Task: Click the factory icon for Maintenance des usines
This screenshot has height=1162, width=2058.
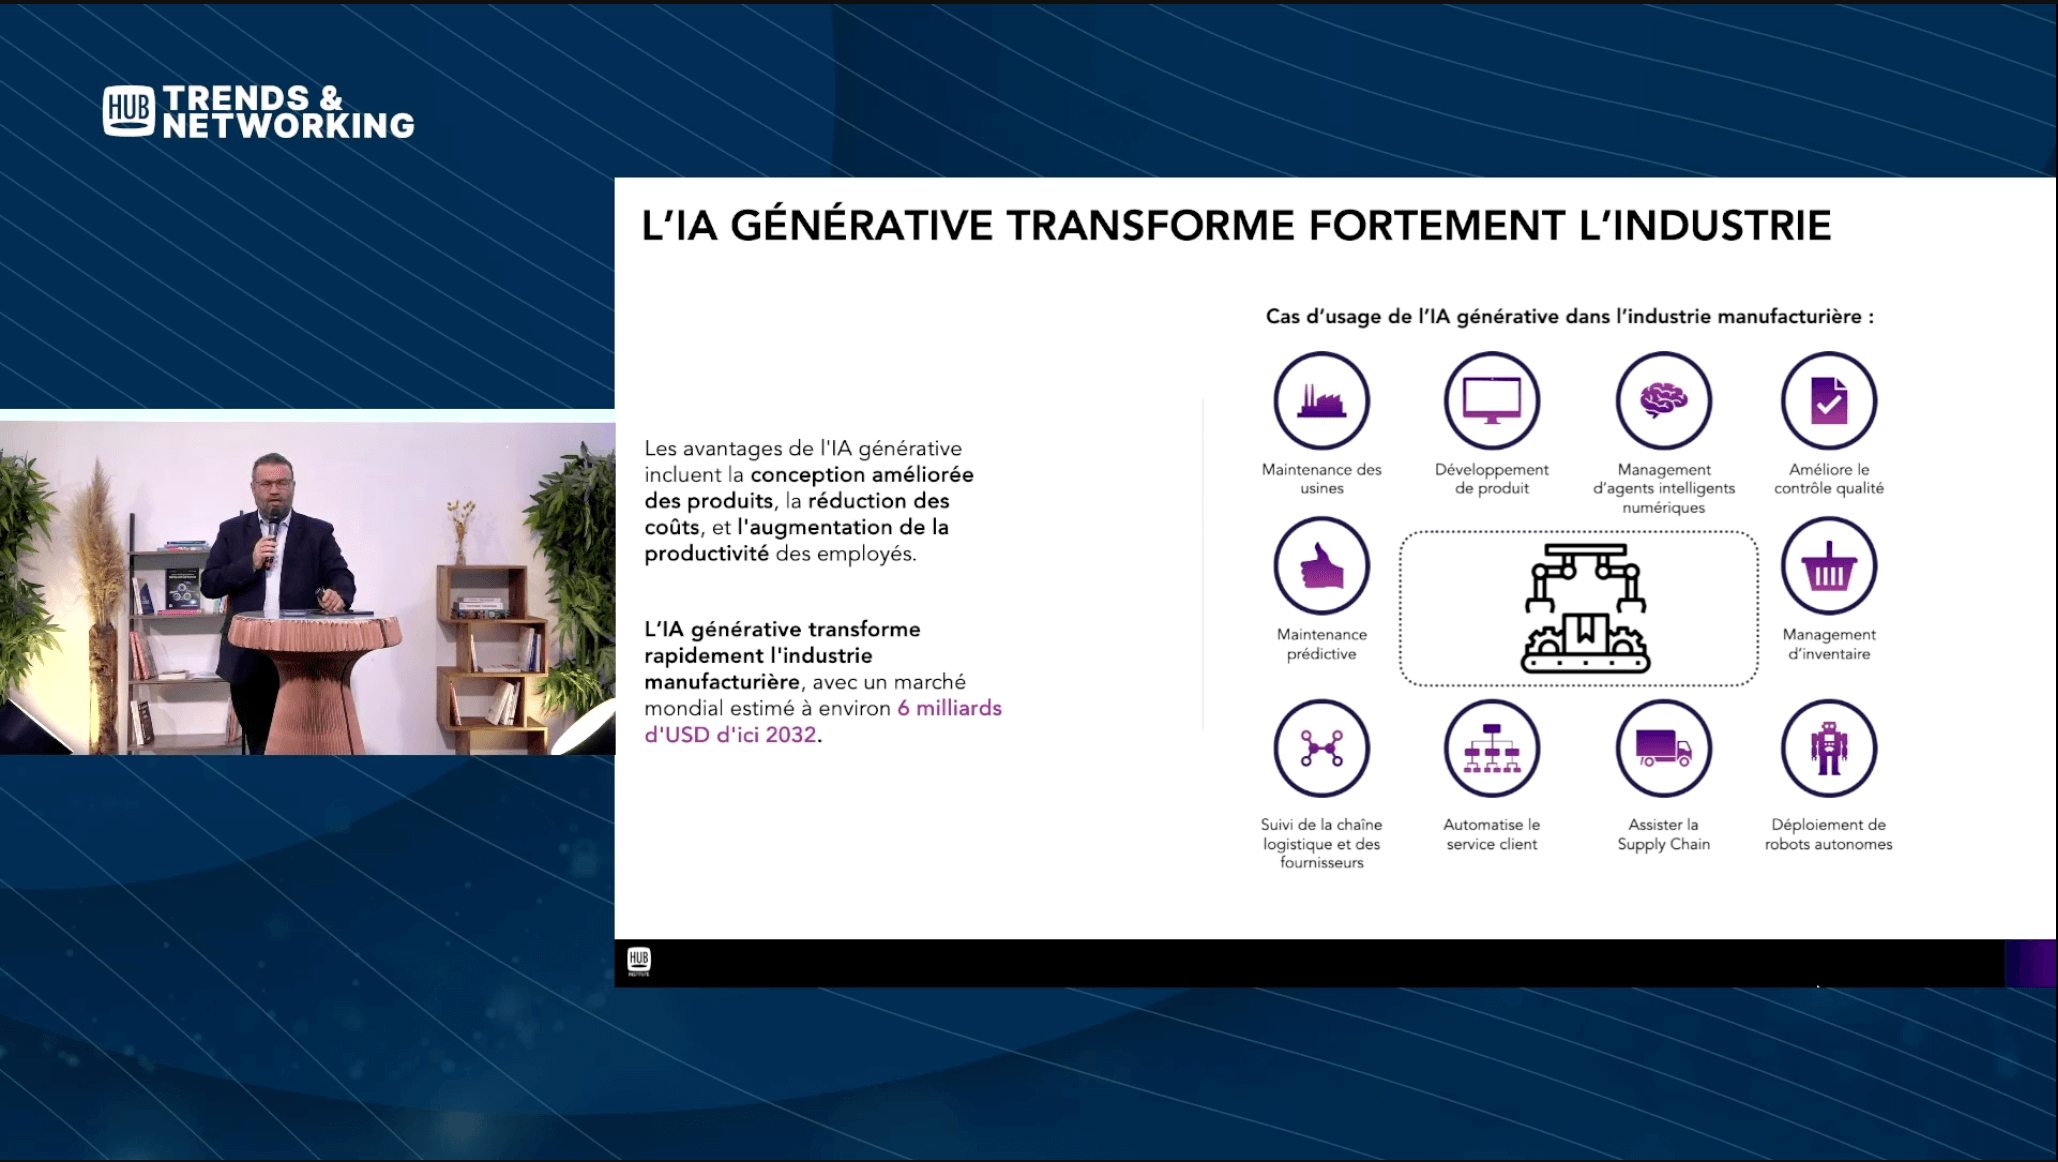Action: [x=1321, y=400]
